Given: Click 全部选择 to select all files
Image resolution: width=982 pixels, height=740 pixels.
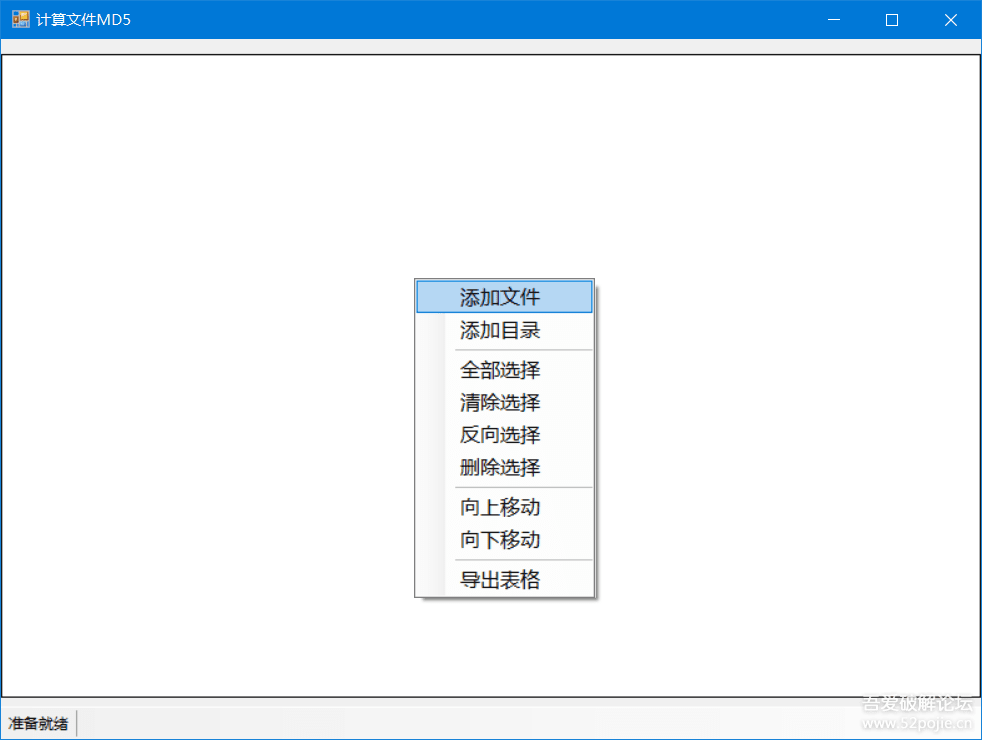Looking at the screenshot, I should 500,370.
